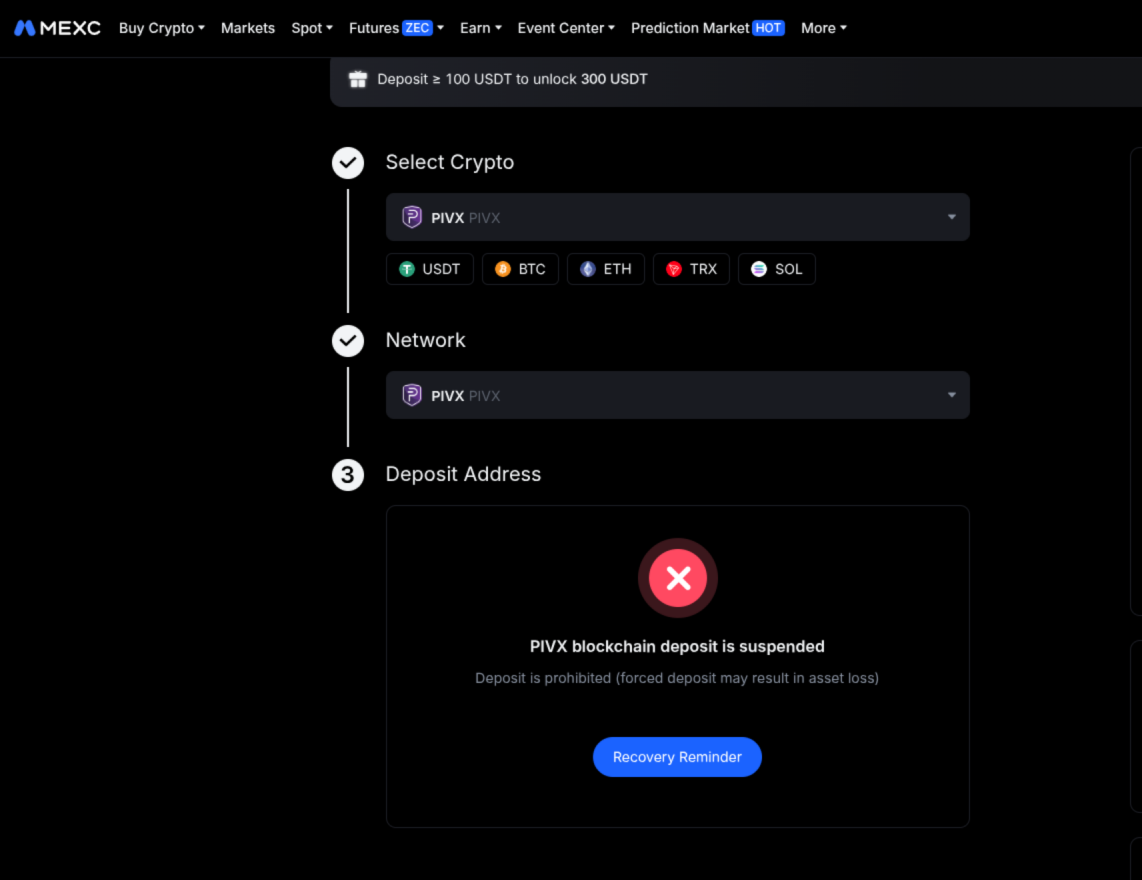The width and height of the screenshot is (1142, 880).
Task: Click PIVX coin icon in crypto selector
Action: point(411,217)
